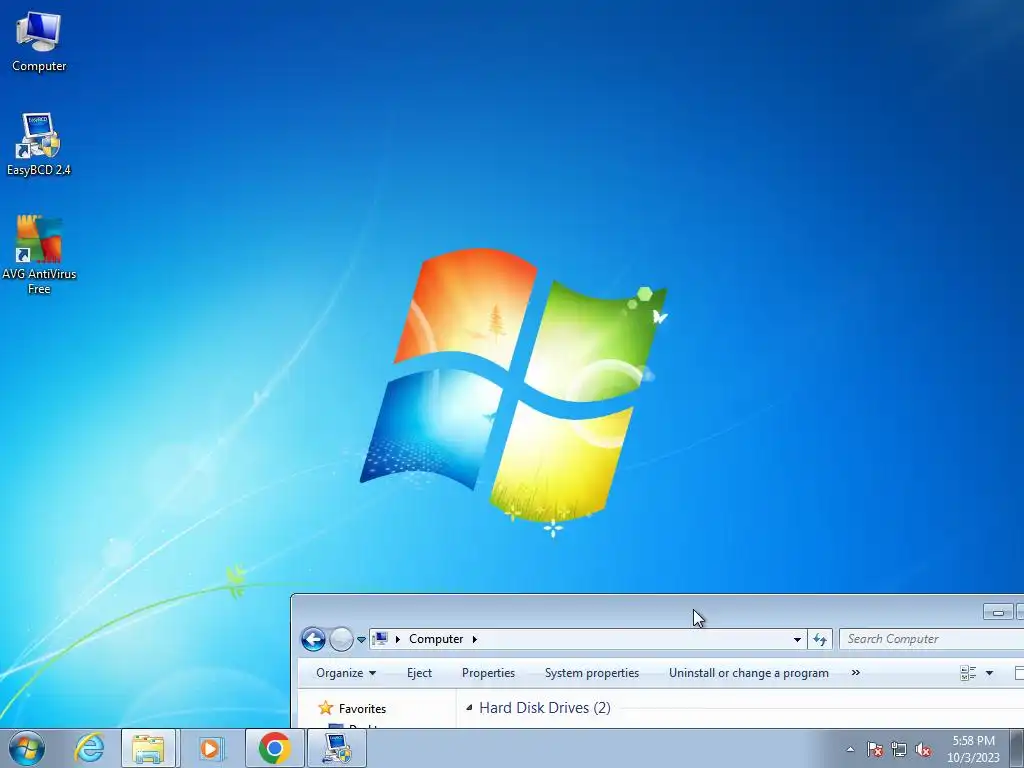Select Computer in the address bar breadcrumb
Screen dimensions: 1024x768
tap(436, 639)
